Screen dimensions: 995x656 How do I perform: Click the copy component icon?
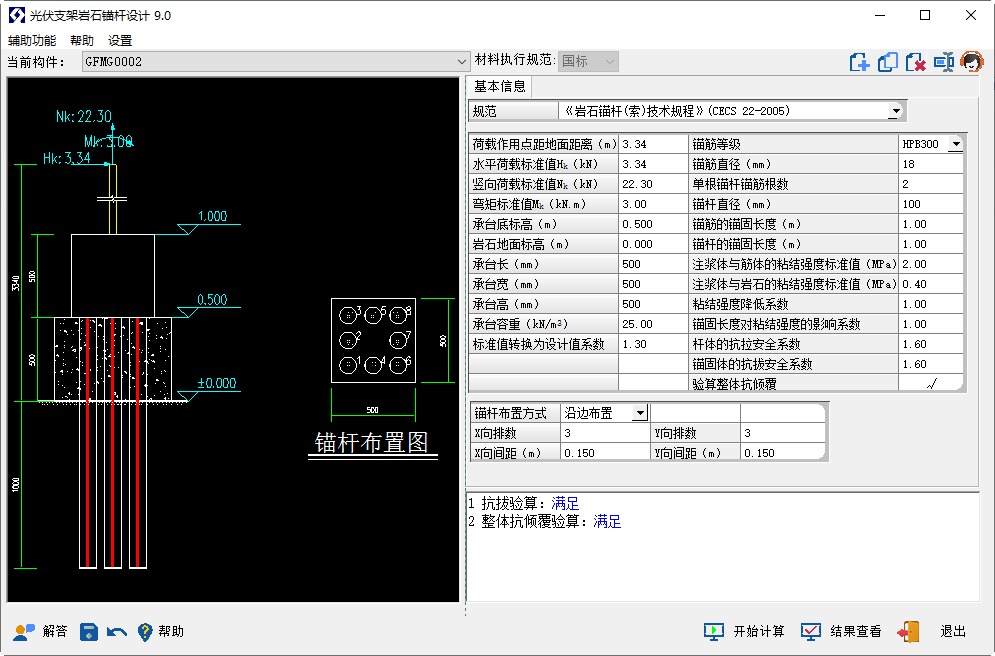(x=887, y=62)
